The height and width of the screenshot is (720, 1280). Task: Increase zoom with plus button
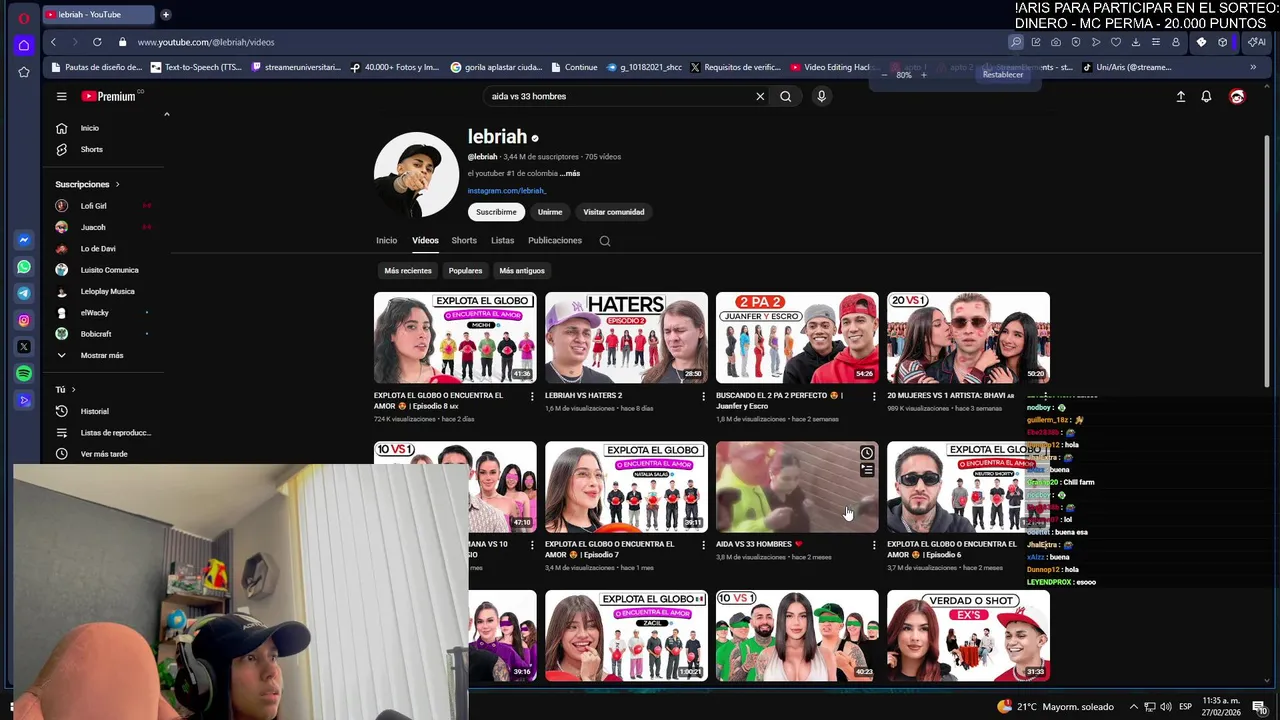point(924,75)
